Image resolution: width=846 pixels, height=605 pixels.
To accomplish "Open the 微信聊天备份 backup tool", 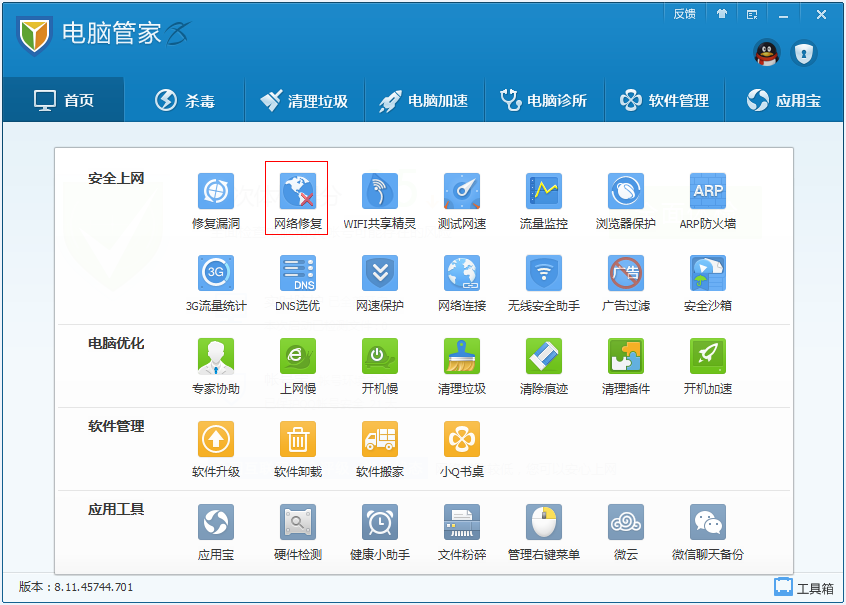I will [707, 523].
